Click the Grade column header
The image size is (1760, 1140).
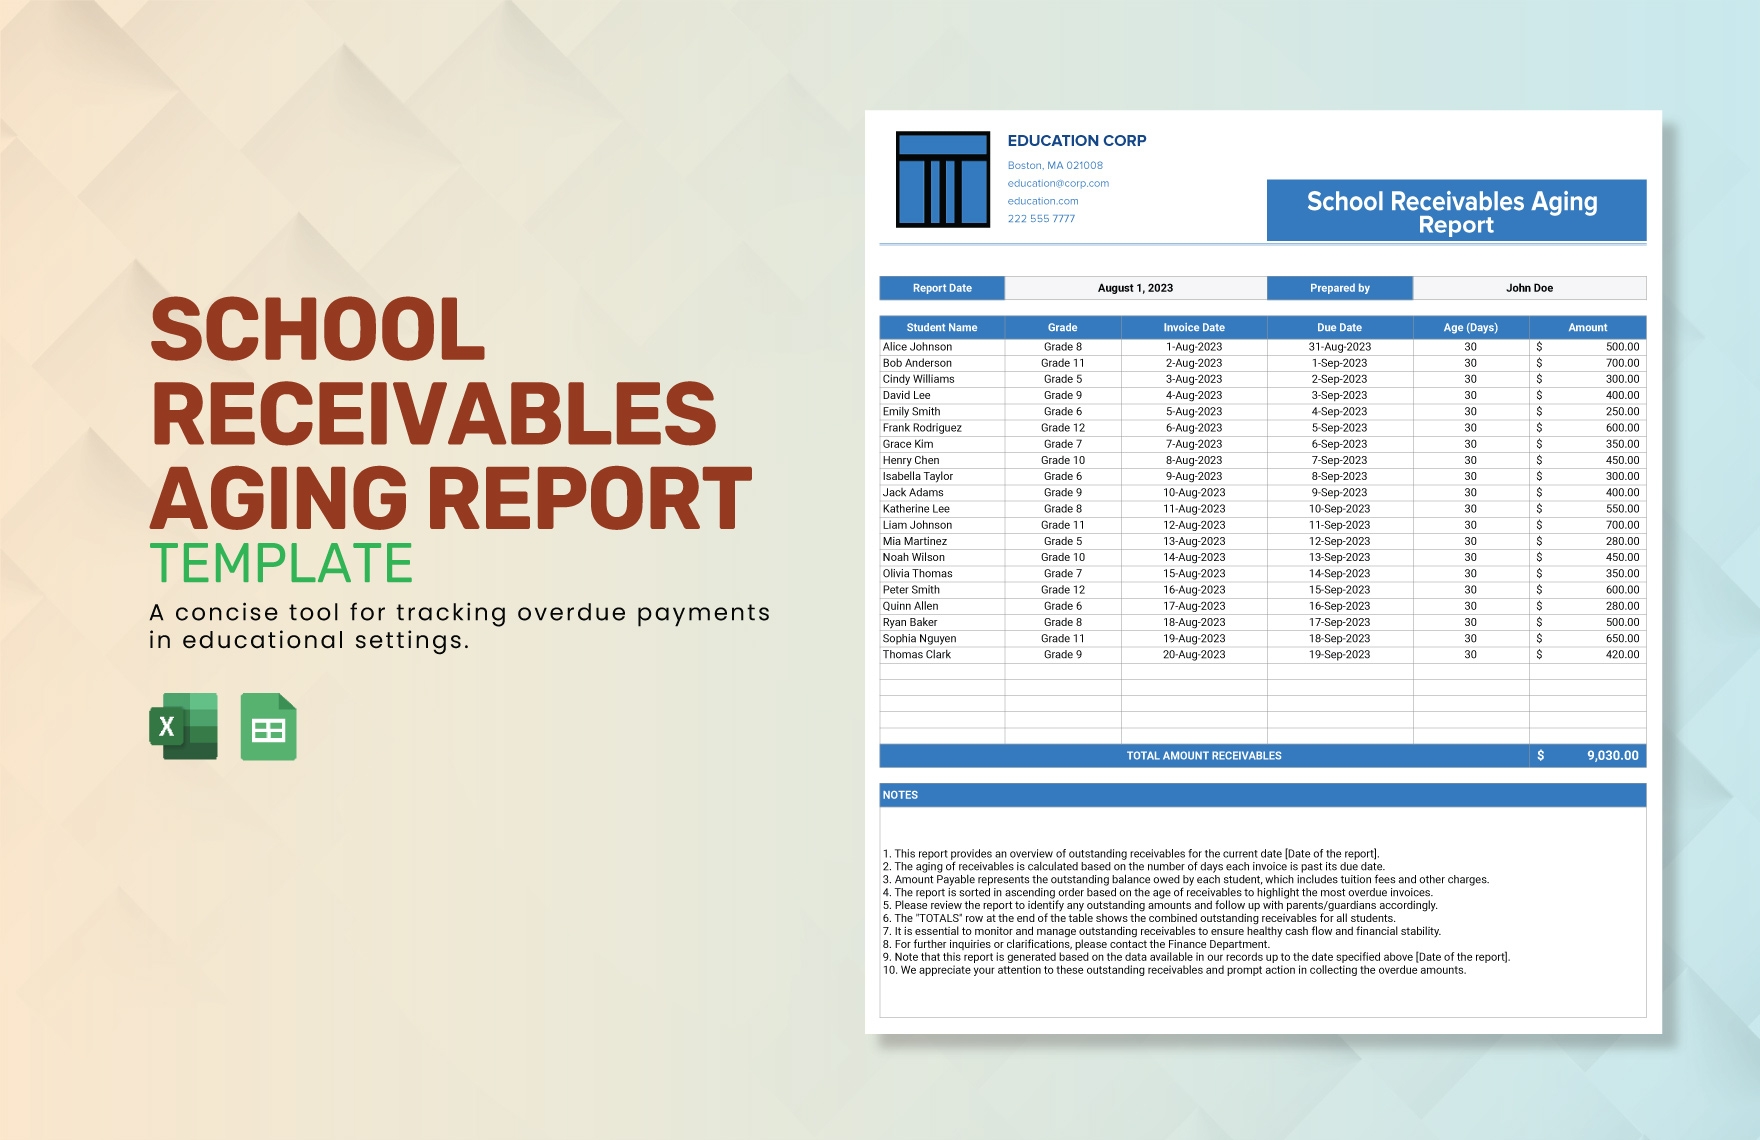1063,327
